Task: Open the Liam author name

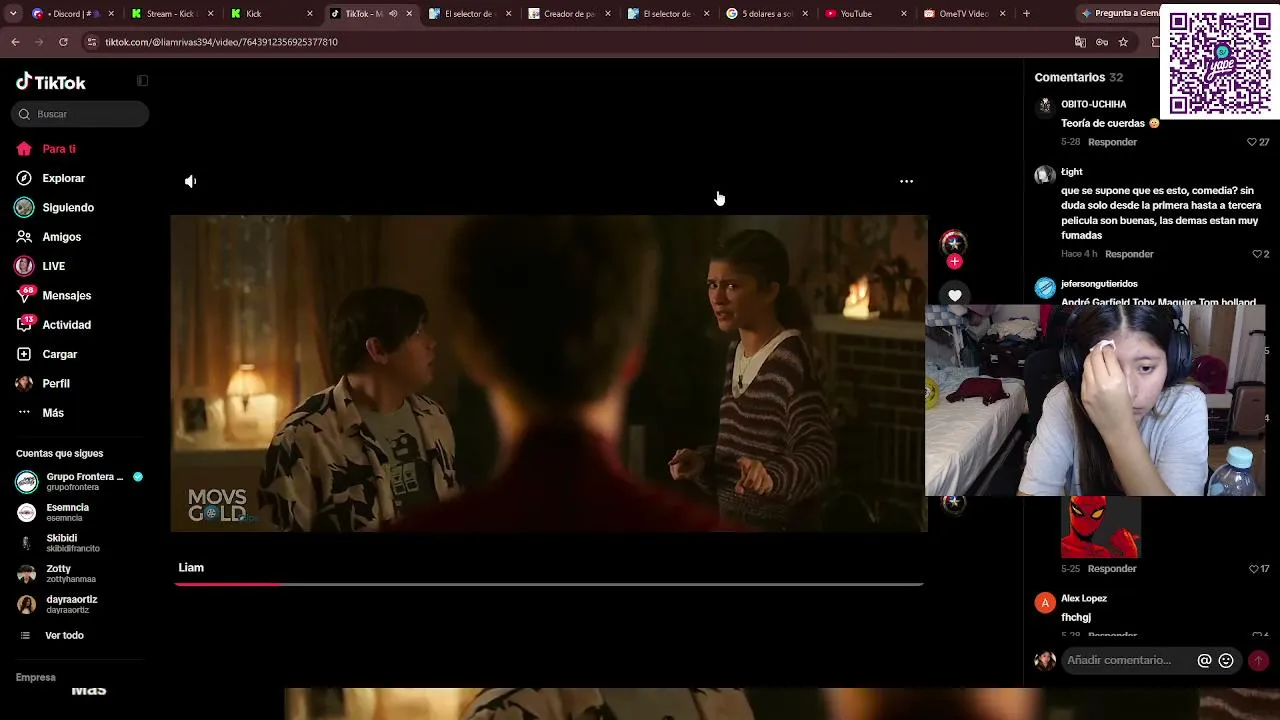Action: [191, 568]
